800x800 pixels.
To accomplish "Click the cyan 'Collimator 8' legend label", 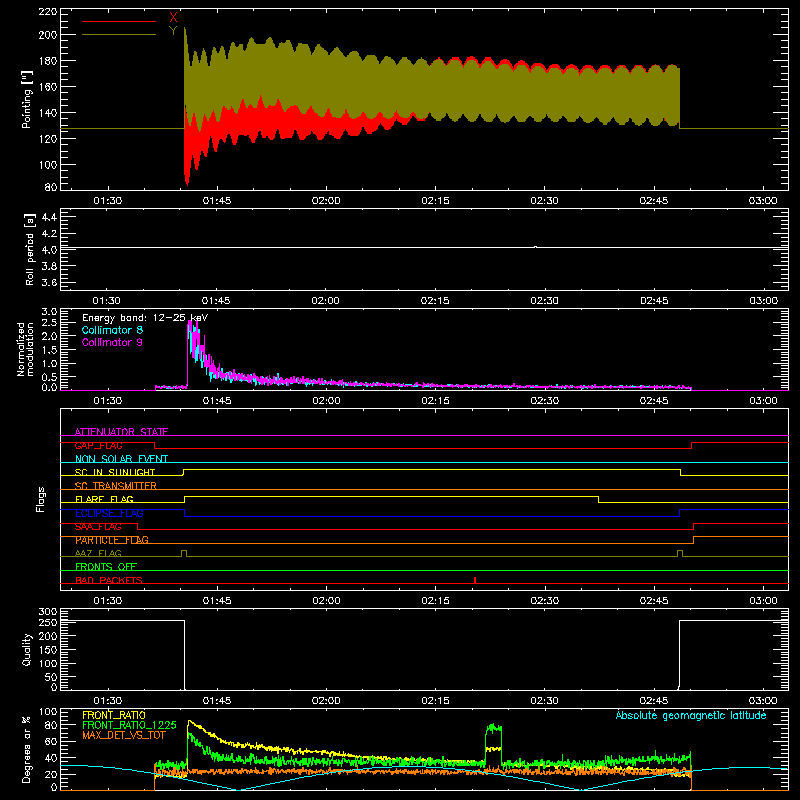I will click(x=112, y=330).
